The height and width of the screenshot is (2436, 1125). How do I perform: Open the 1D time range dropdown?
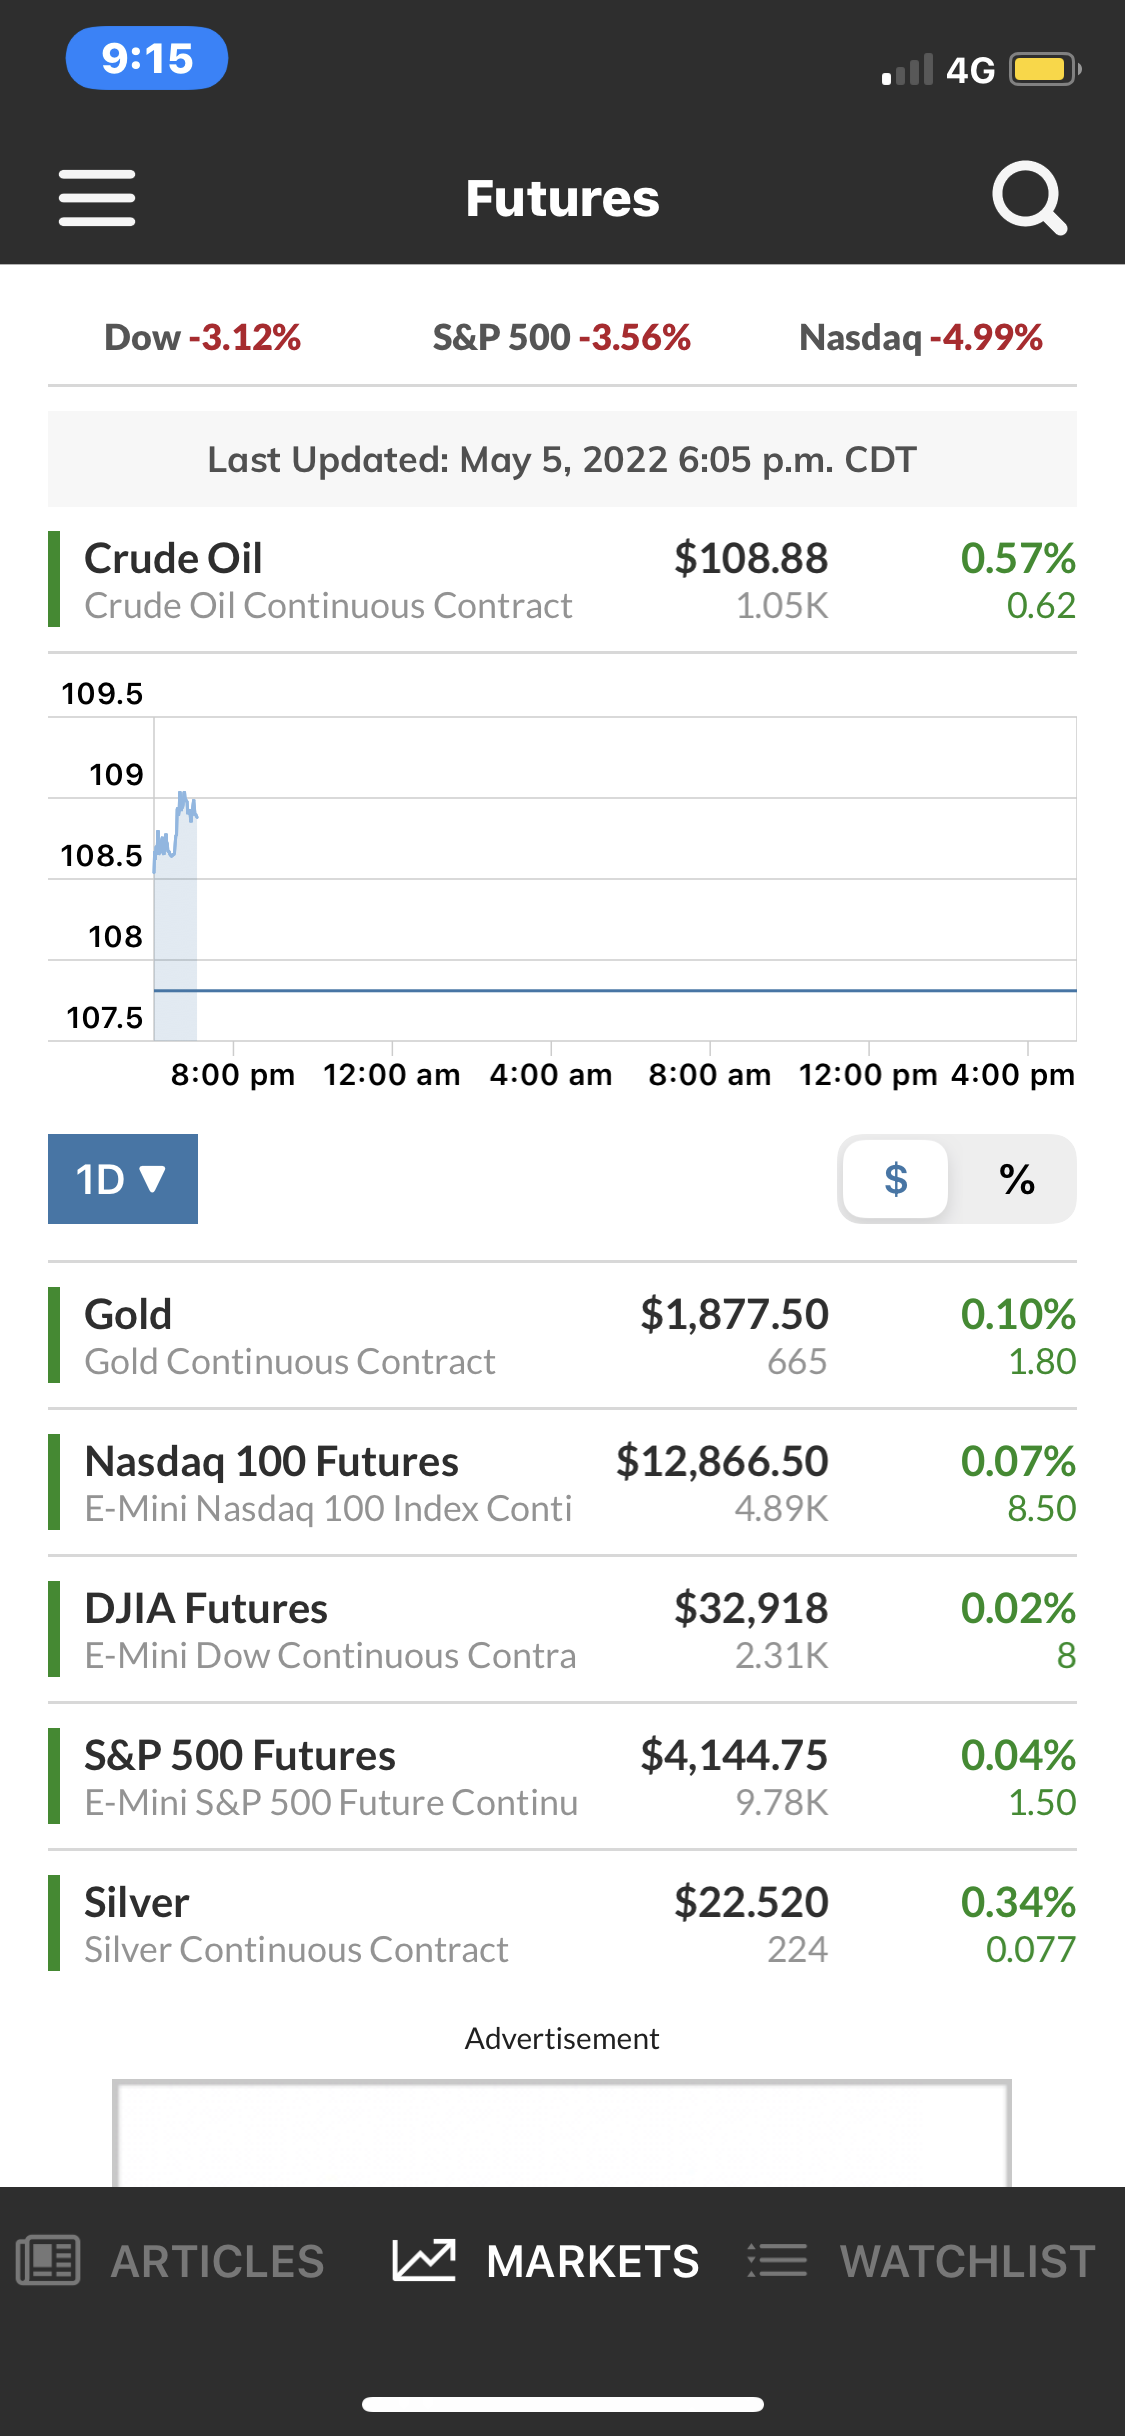click(123, 1179)
